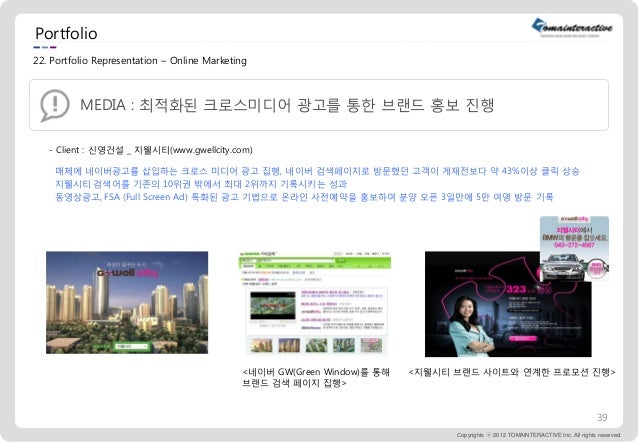Select the blue line about 지웰시티 검색어 2위

[201, 184]
